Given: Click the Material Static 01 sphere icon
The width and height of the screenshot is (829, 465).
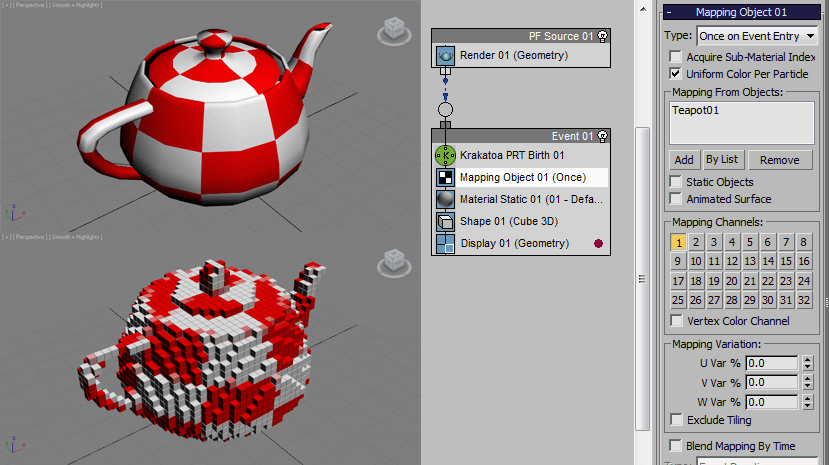Looking at the screenshot, I should click(445, 200).
